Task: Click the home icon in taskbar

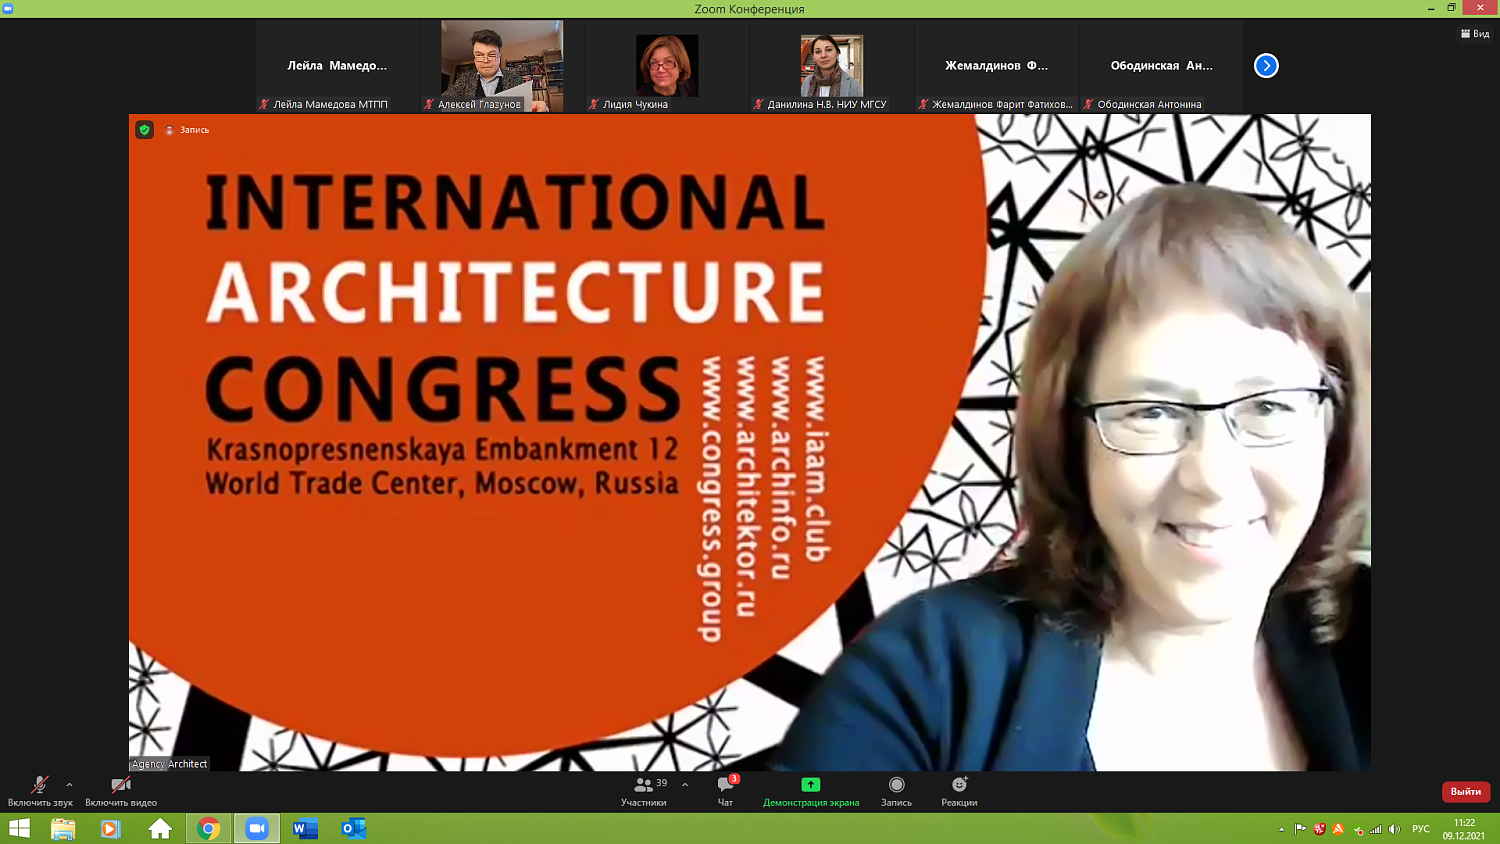Action: click(160, 829)
